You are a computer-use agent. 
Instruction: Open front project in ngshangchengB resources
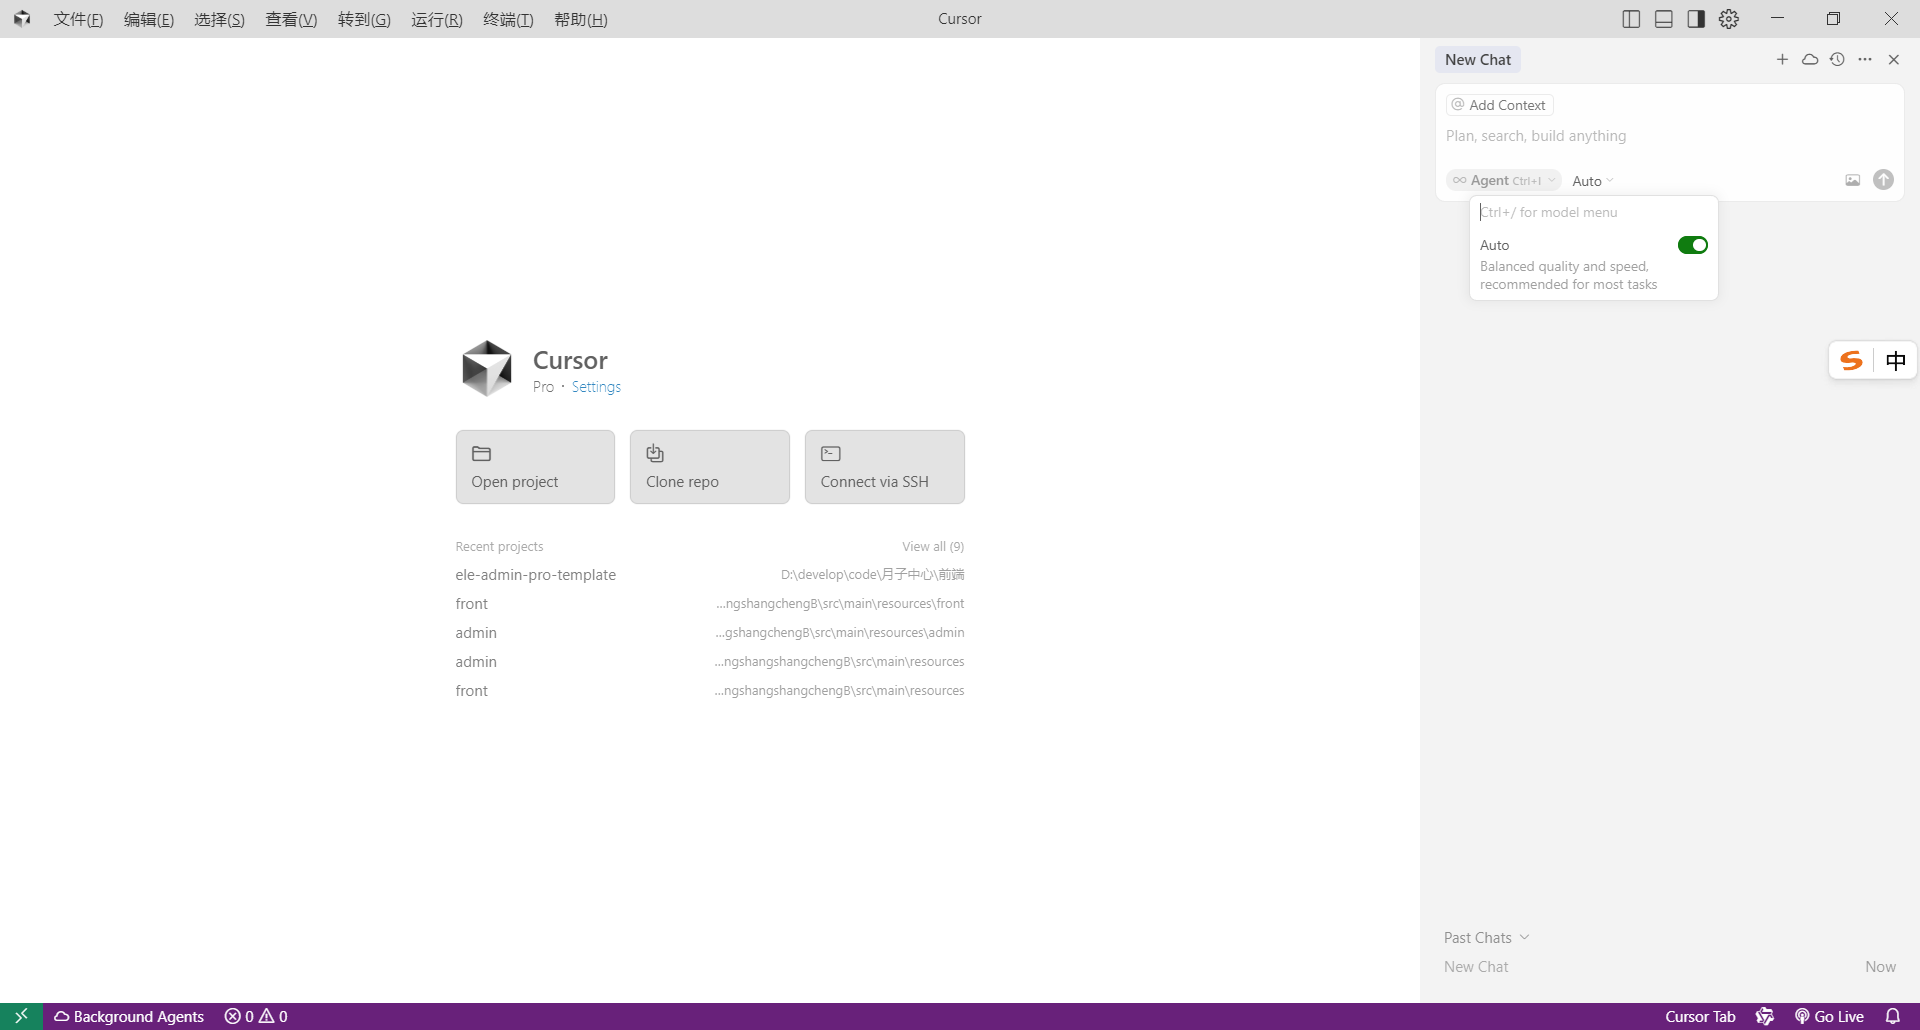(710, 604)
